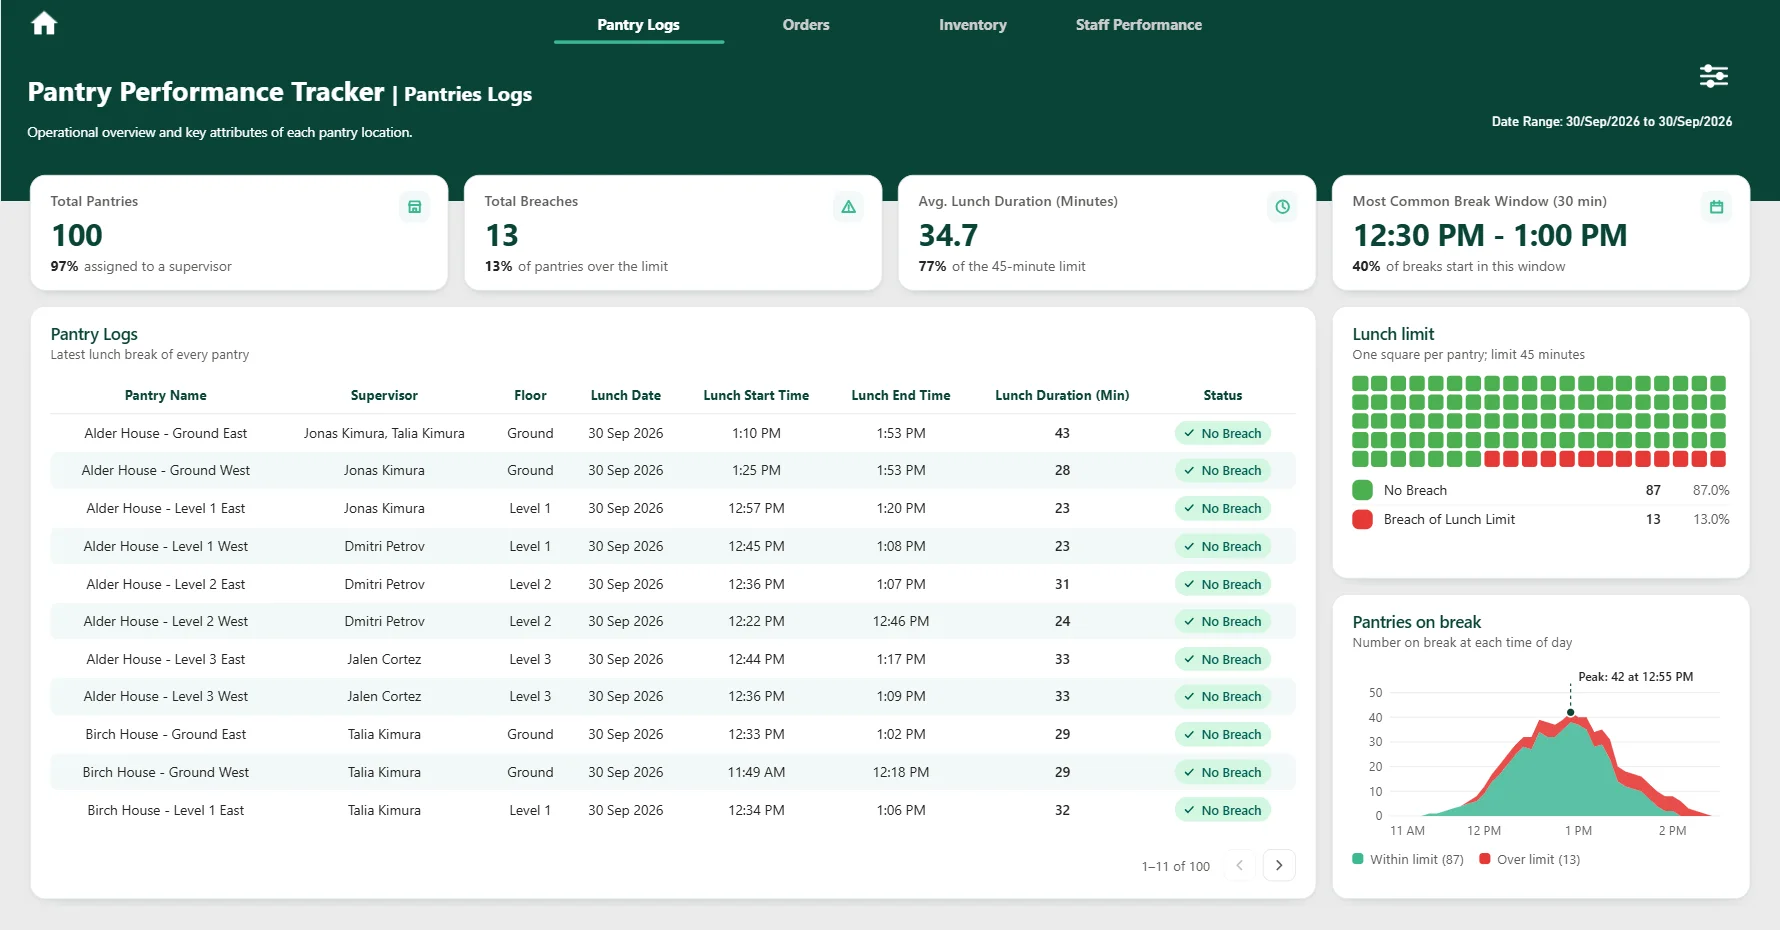
Task: Sort by Lunch Duration (Min) header
Action: 1062,395
